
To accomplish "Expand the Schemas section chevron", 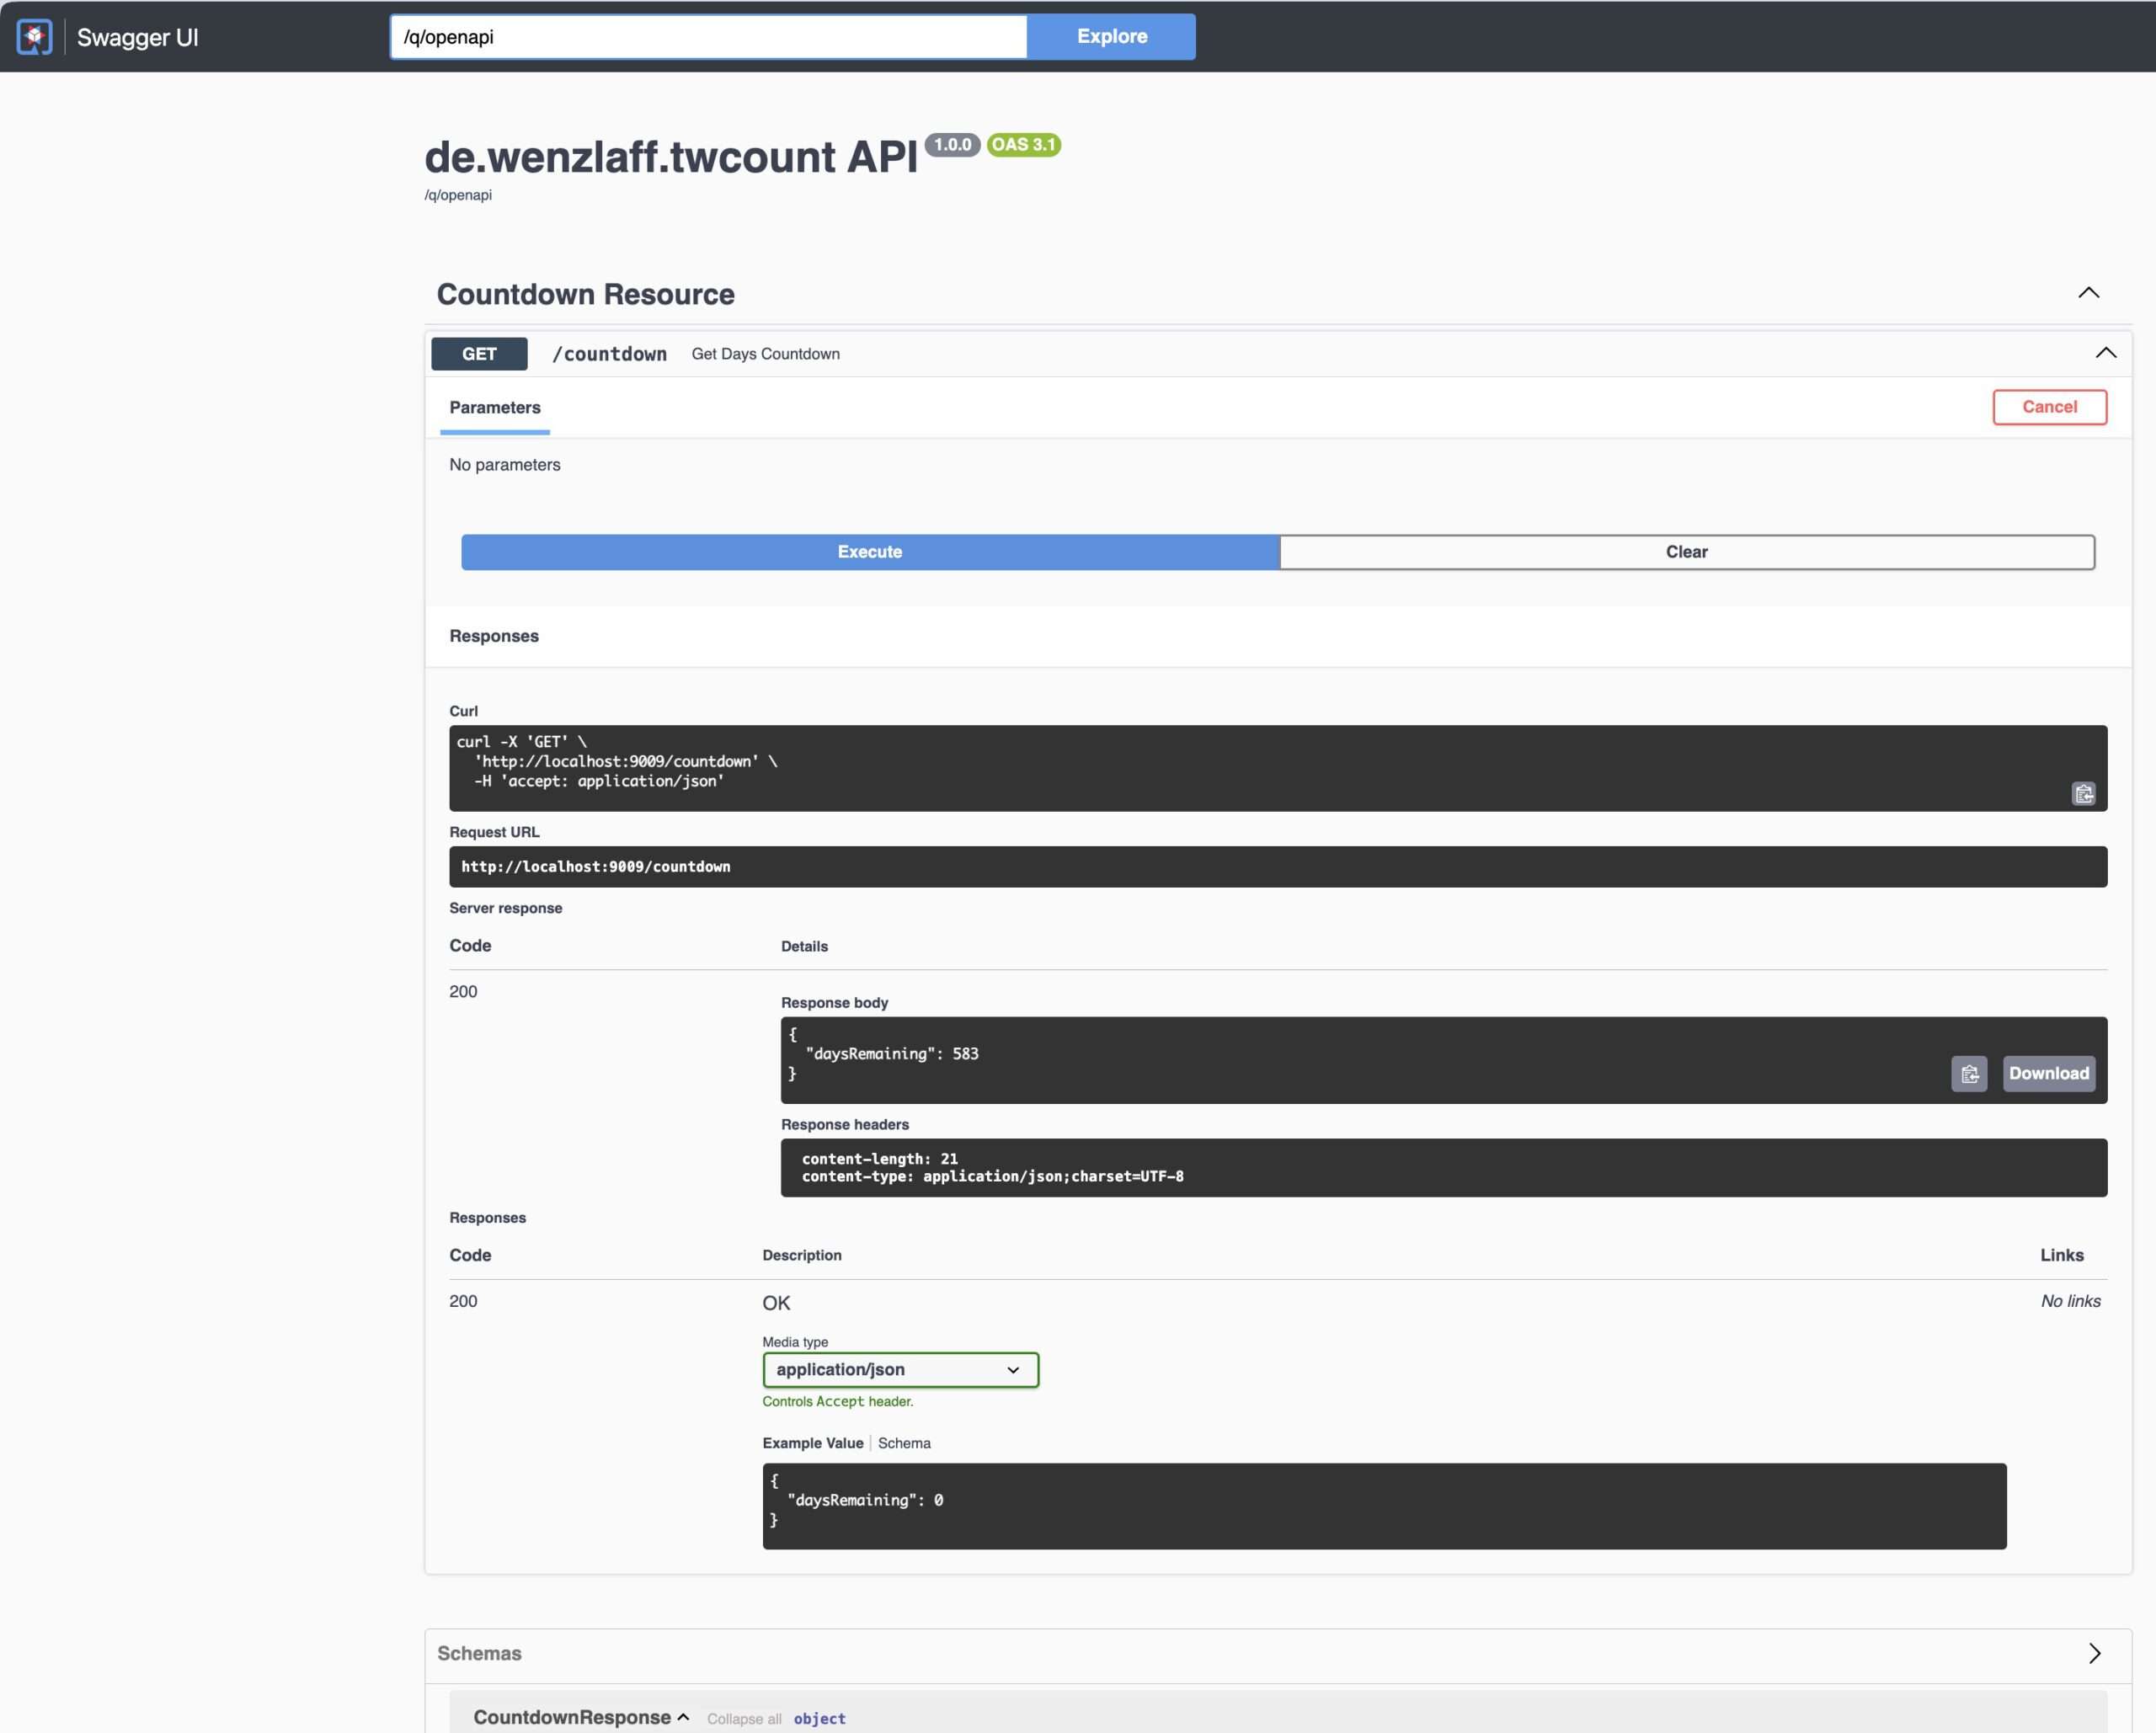I will pyautogui.click(x=2094, y=1653).
